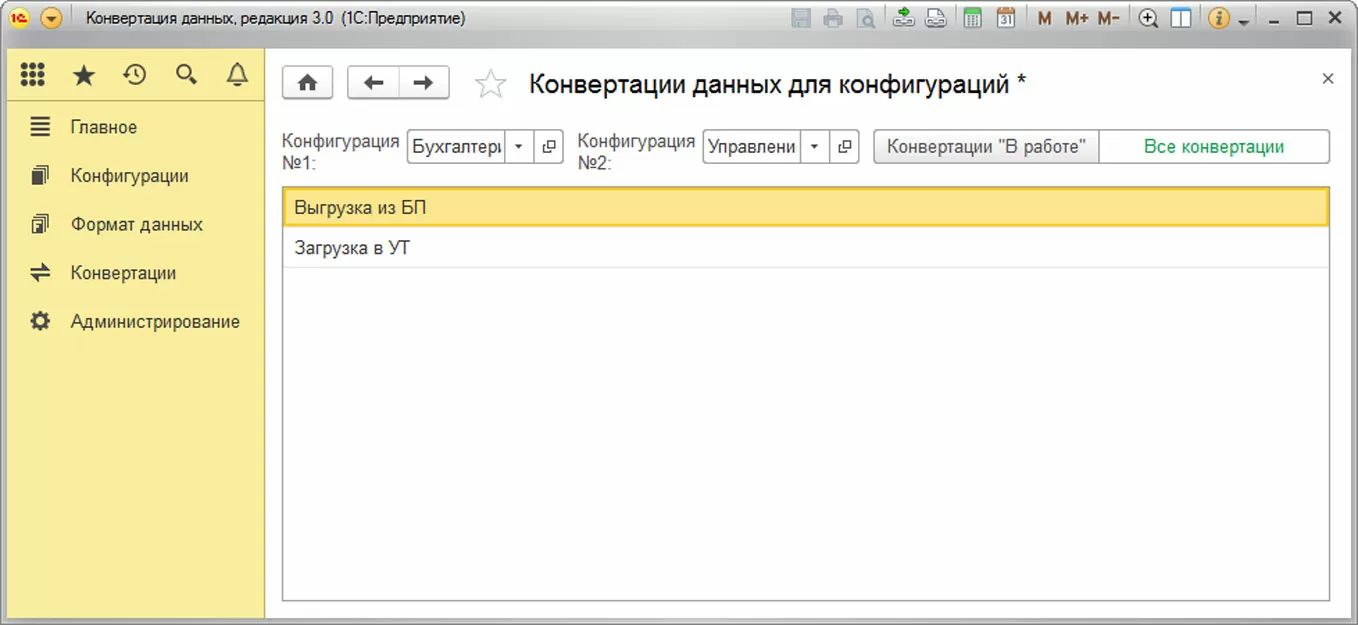The height and width of the screenshot is (625, 1358).
Task: Open Конфигурация №2 linked item button
Action: click(x=844, y=147)
